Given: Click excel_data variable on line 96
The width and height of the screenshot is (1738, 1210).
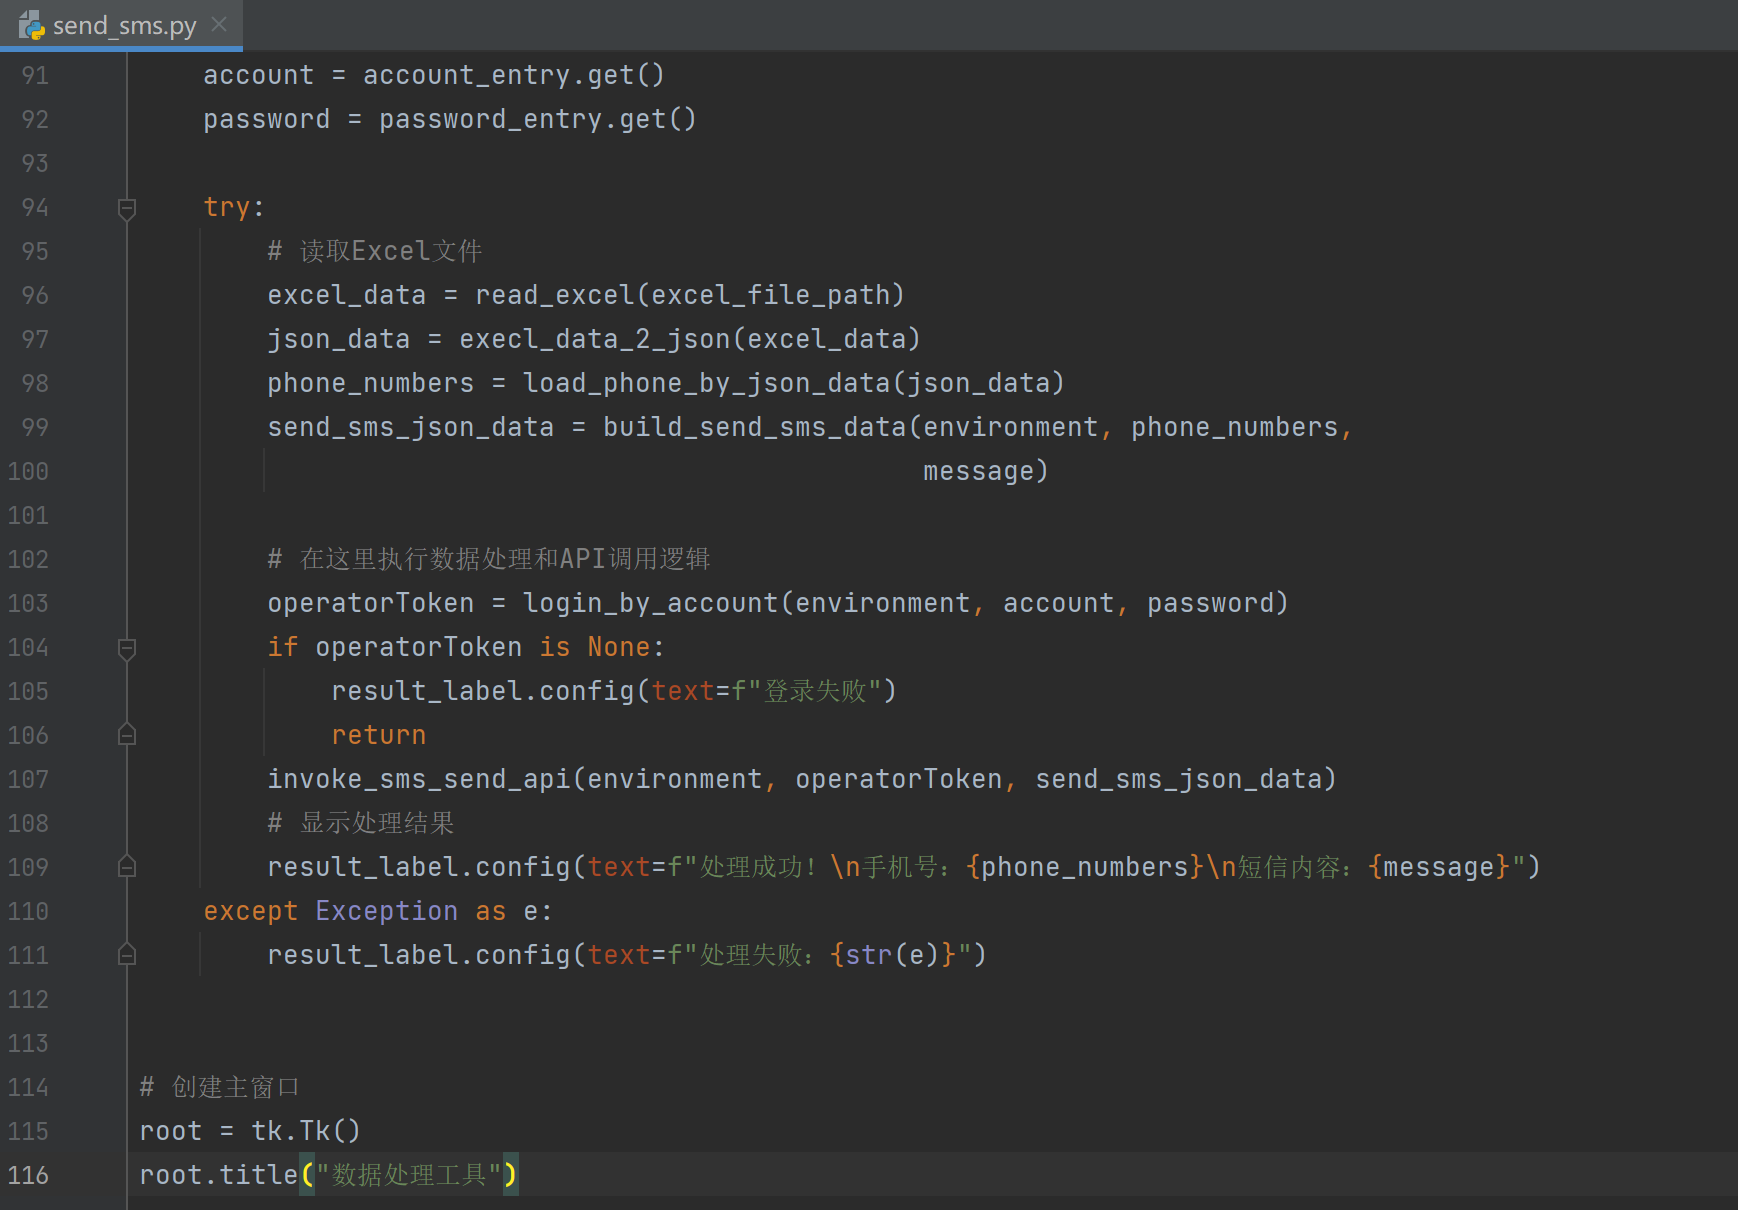Looking at the screenshot, I should pyautogui.click(x=347, y=295).
